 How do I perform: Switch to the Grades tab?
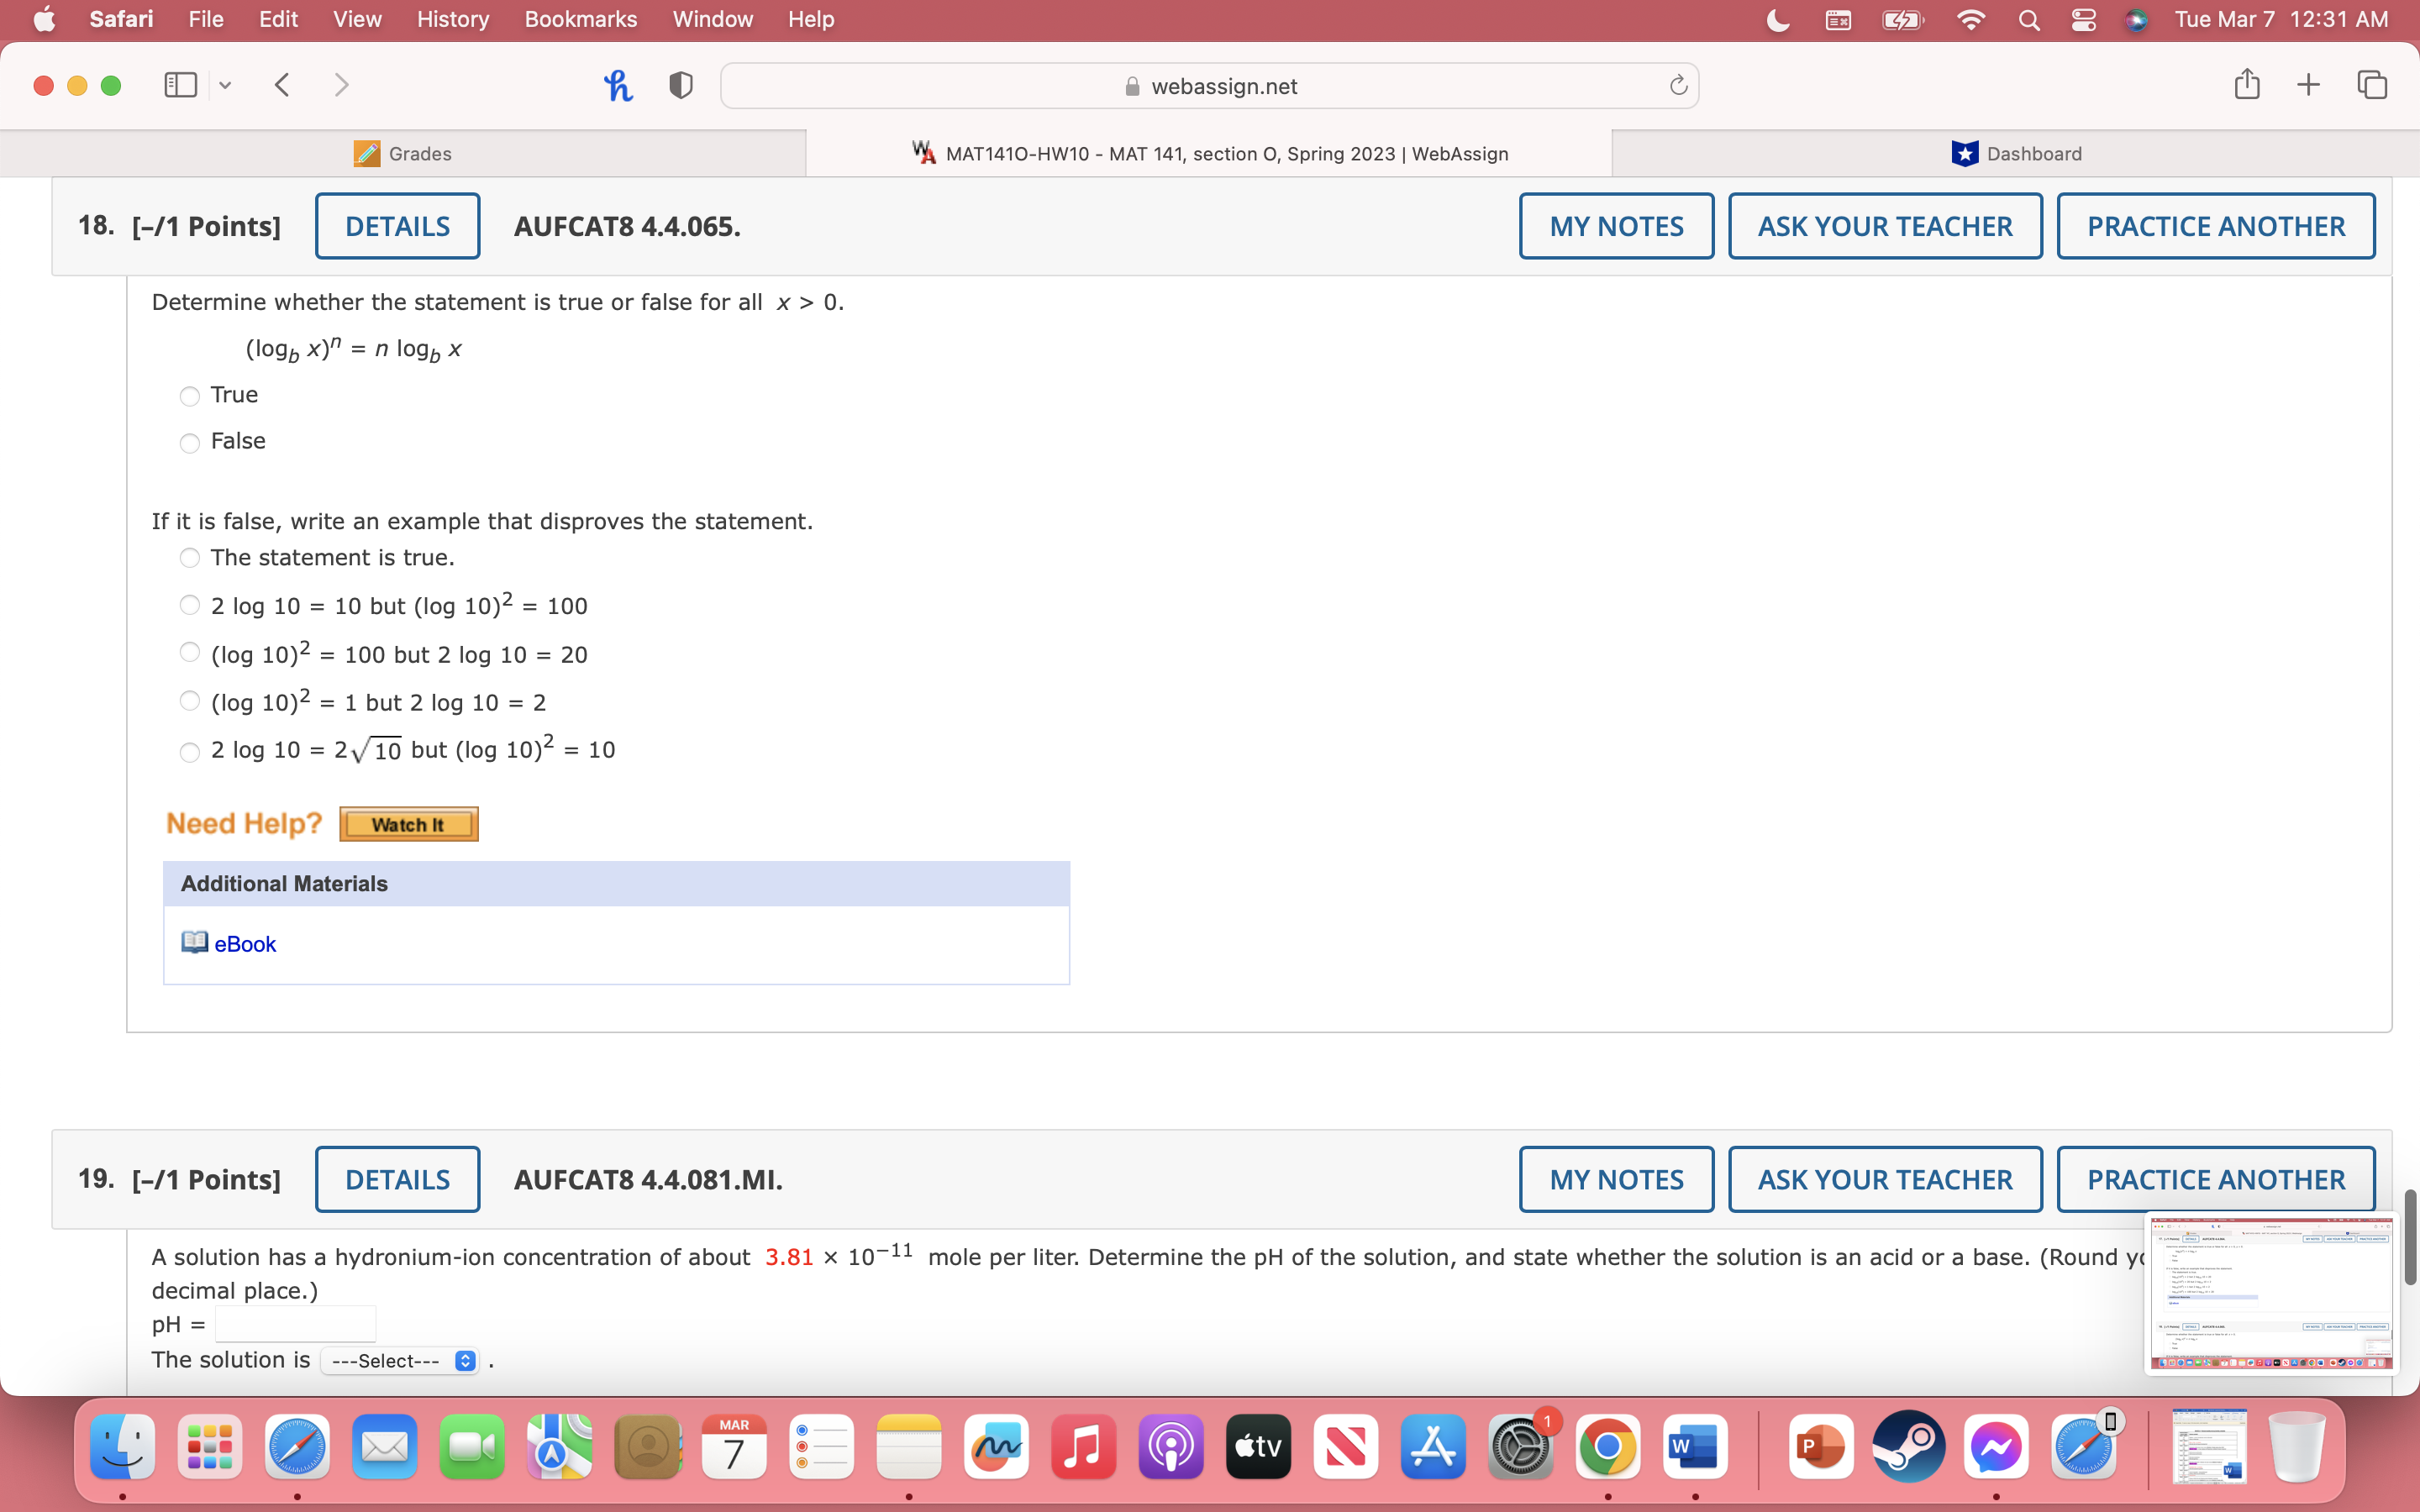pos(403,153)
